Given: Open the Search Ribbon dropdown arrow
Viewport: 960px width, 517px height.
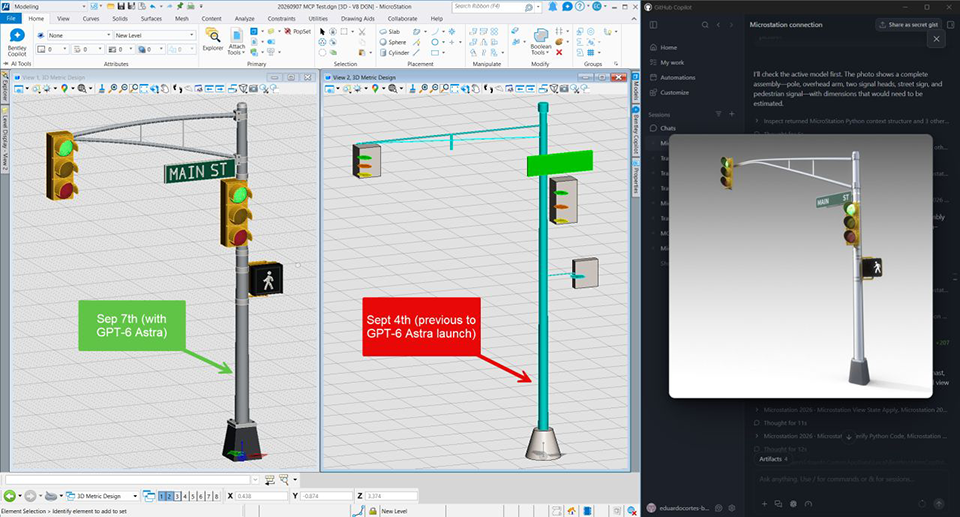Looking at the screenshot, I should (x=537, y=7).
